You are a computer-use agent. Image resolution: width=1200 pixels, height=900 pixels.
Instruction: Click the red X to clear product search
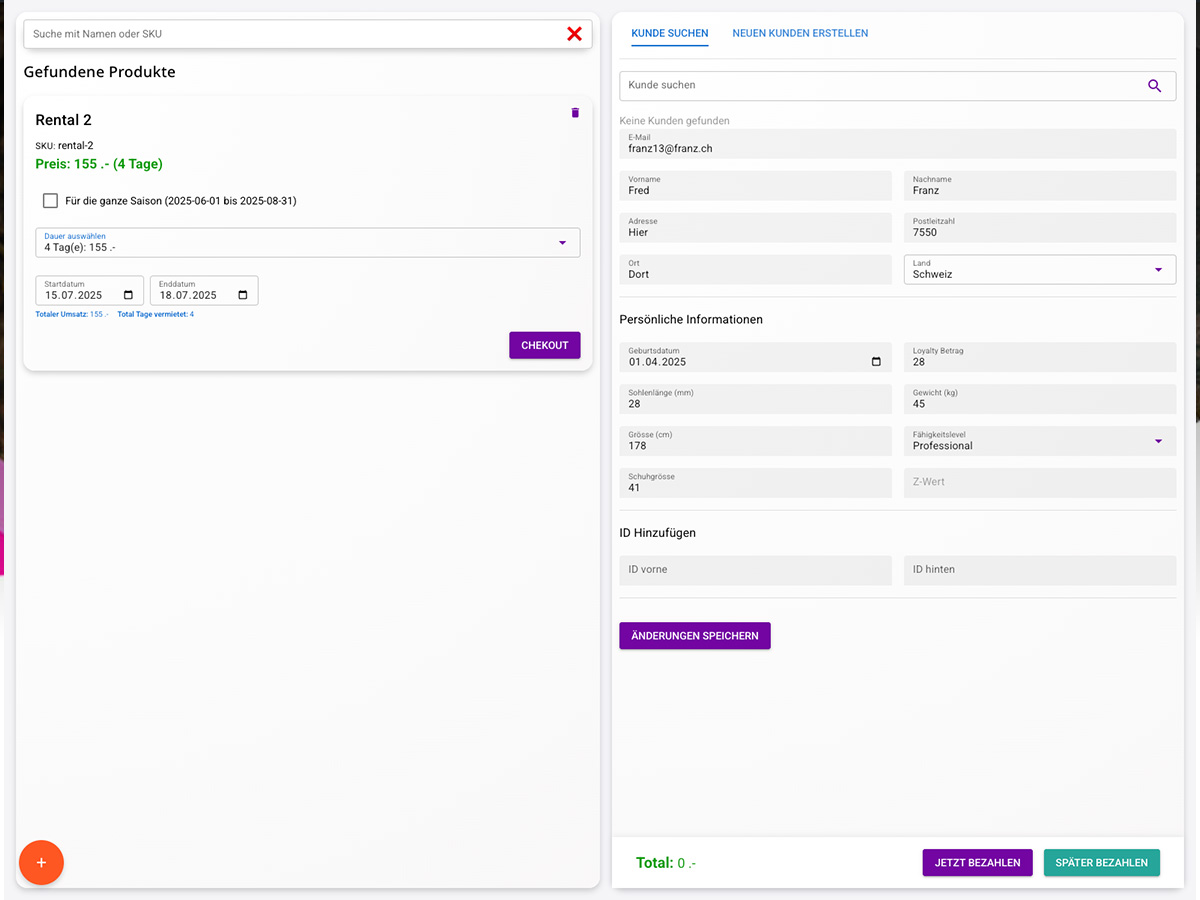tap(574, 34)
